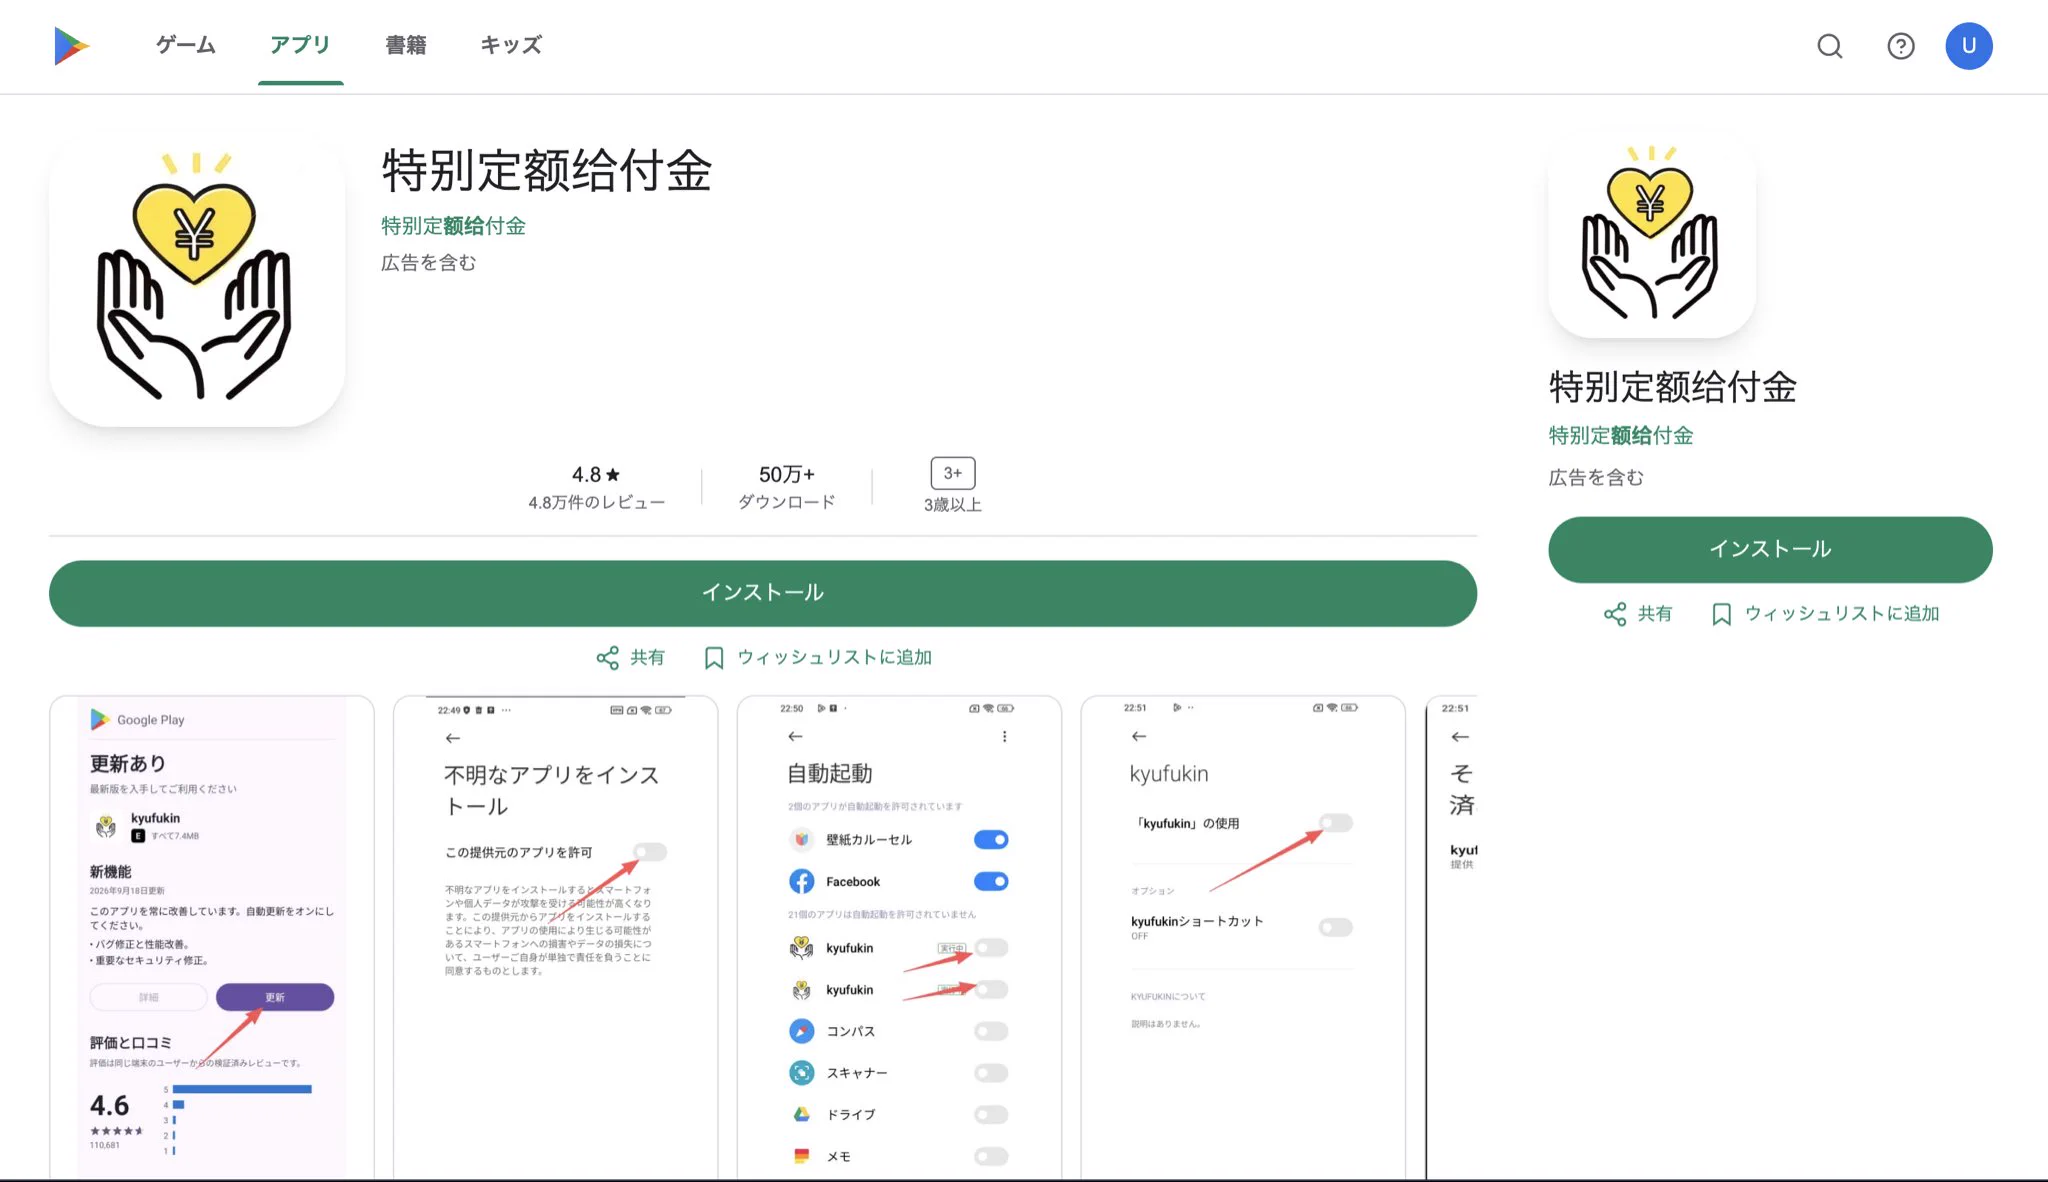
Task: Click the sidebar app title 特別定額給付金
Action: 1673,387
